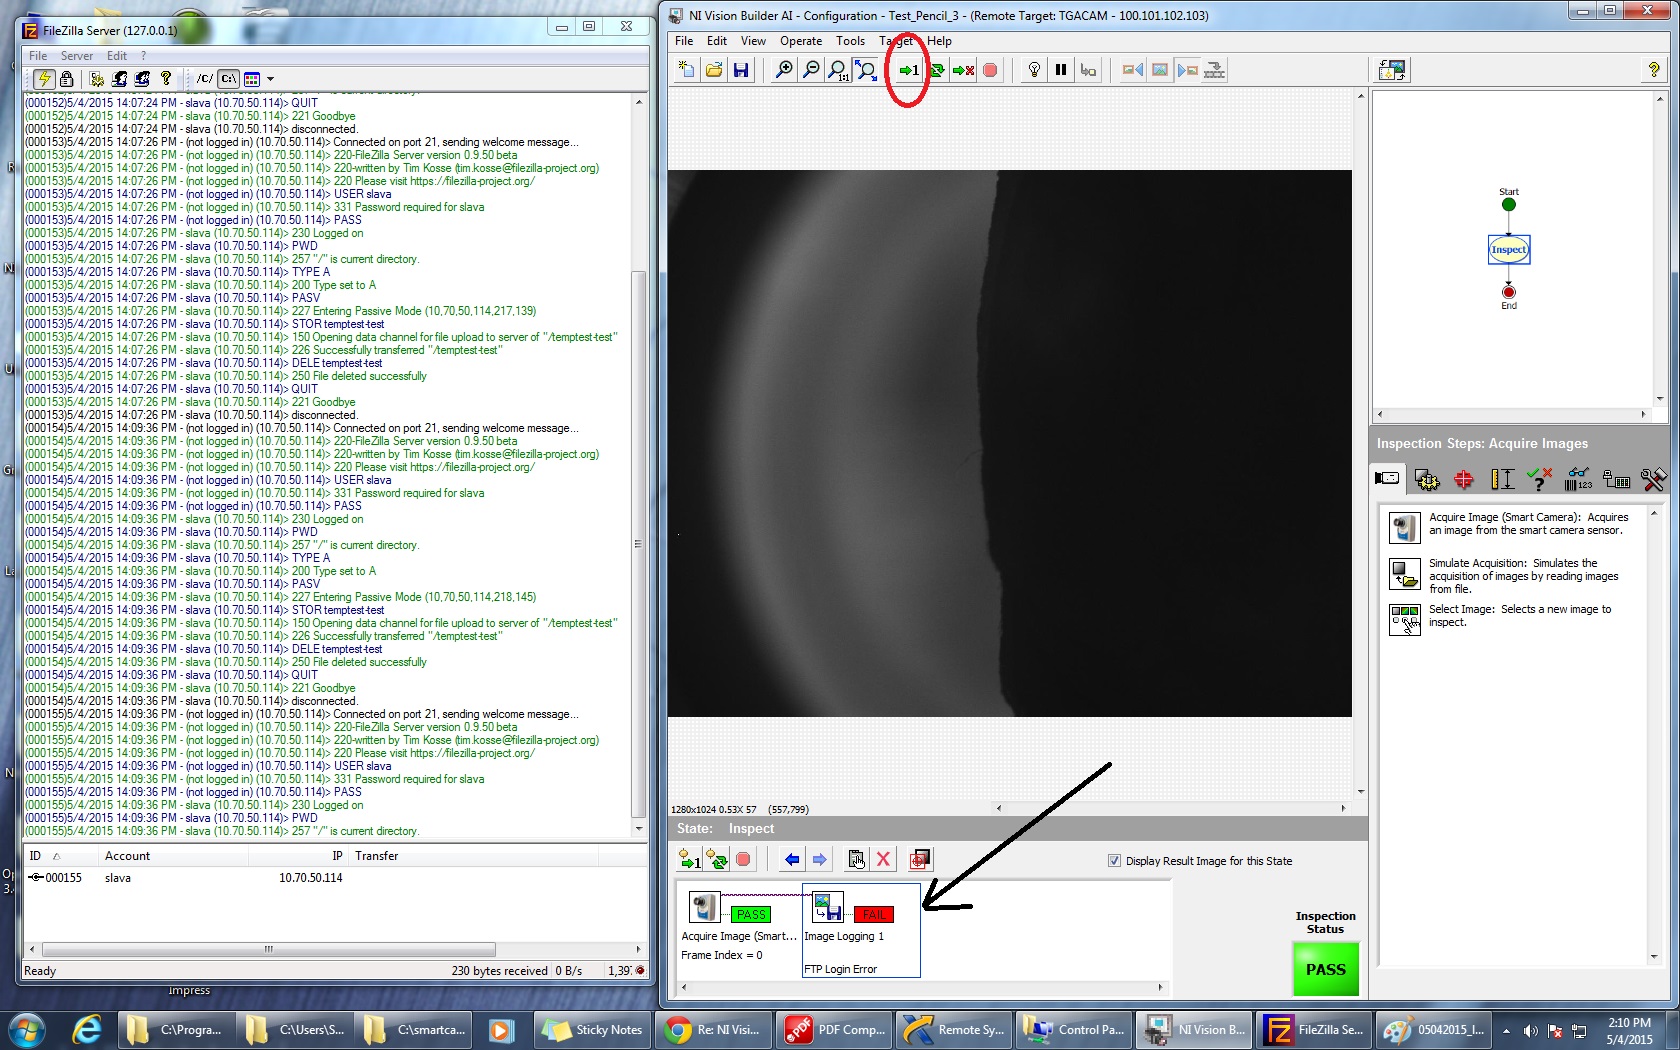Open FileZilla server settings icon
Viewport: 1680px width, 1050px height.
[97, 78]
